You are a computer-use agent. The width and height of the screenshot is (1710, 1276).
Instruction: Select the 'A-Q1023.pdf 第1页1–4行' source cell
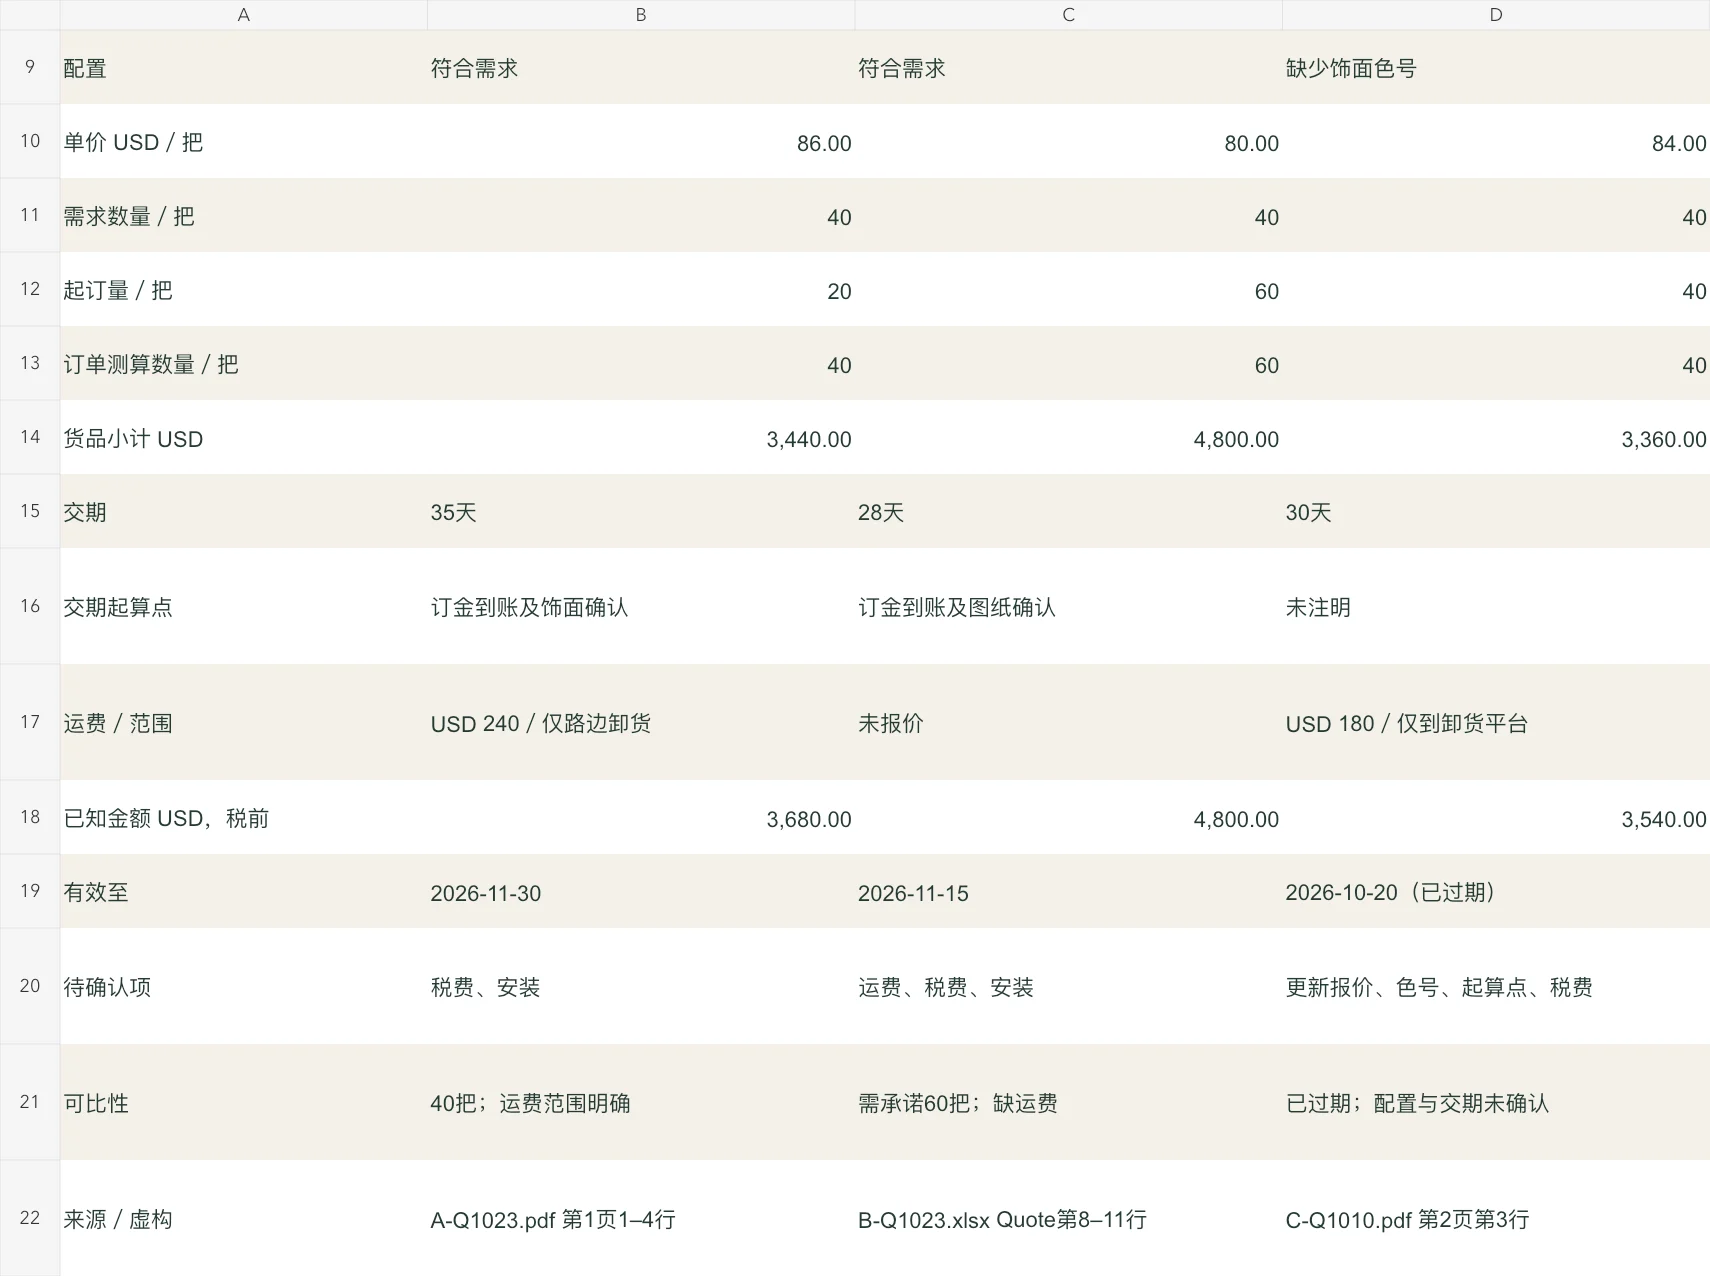(x=641, y=1218)
